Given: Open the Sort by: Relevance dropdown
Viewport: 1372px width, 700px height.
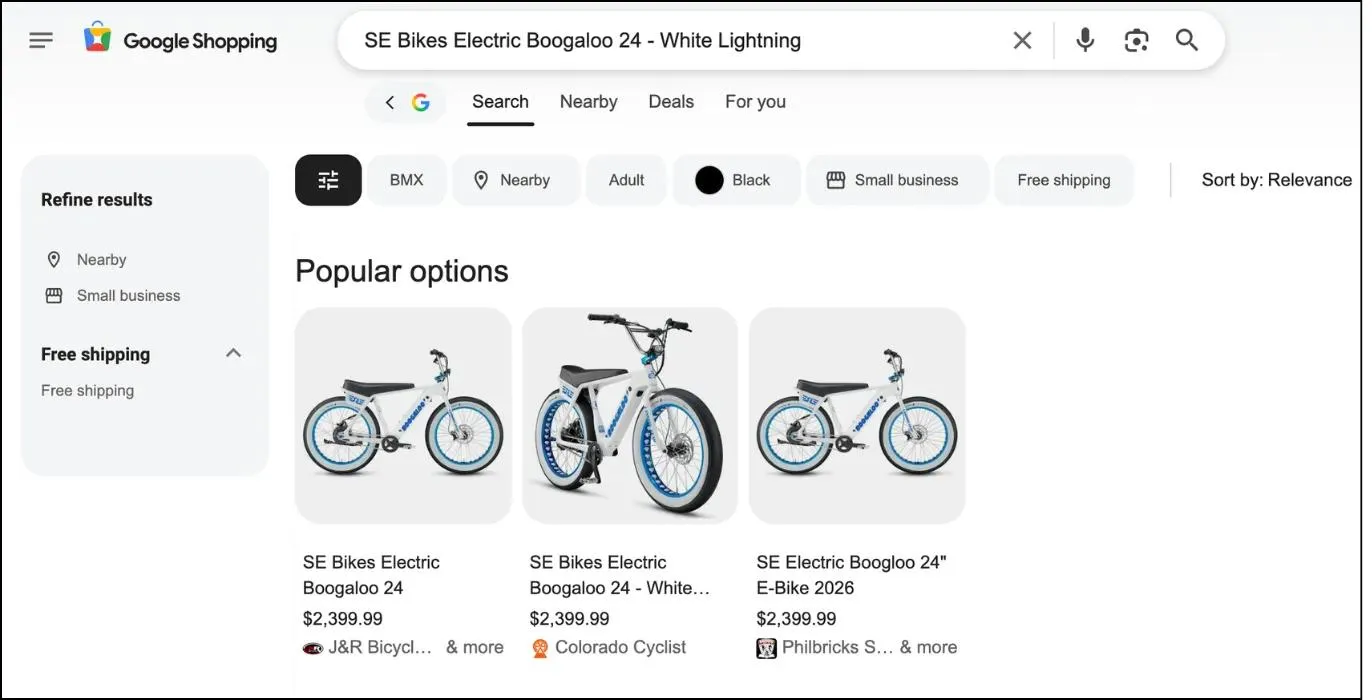Looking at the screenshot, I should click(1276, 180).
